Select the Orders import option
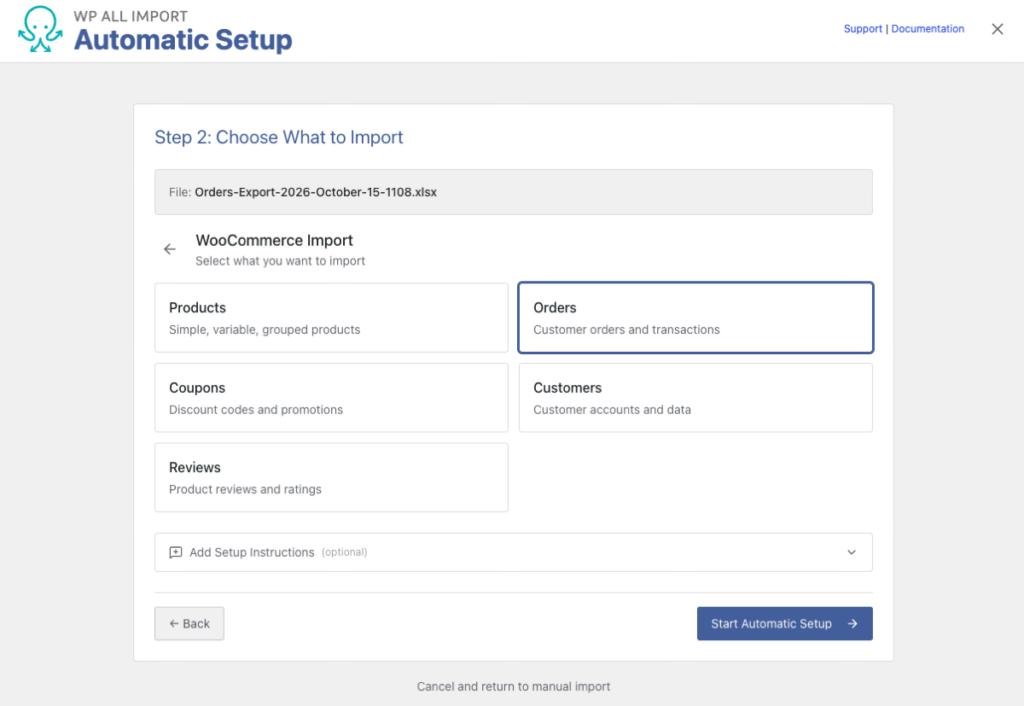This screenshot has width=1024, height=706. [x=696, y=317]
